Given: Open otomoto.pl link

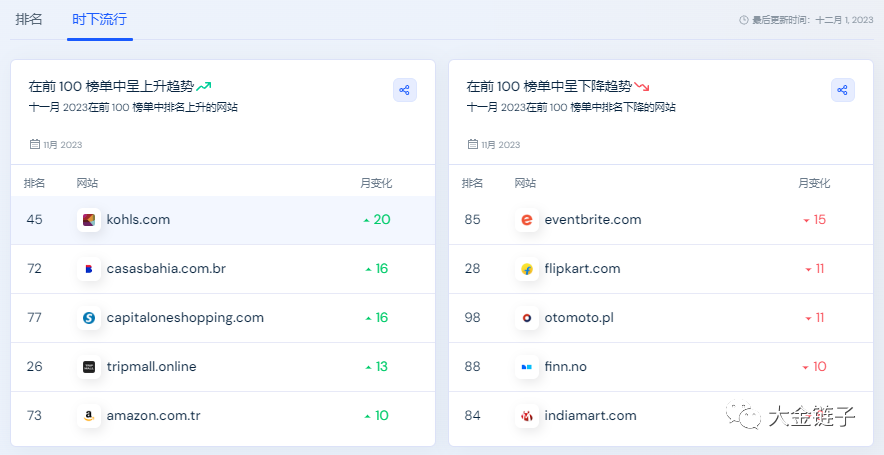Looking at the screenshot, I should tap(579, 317).
